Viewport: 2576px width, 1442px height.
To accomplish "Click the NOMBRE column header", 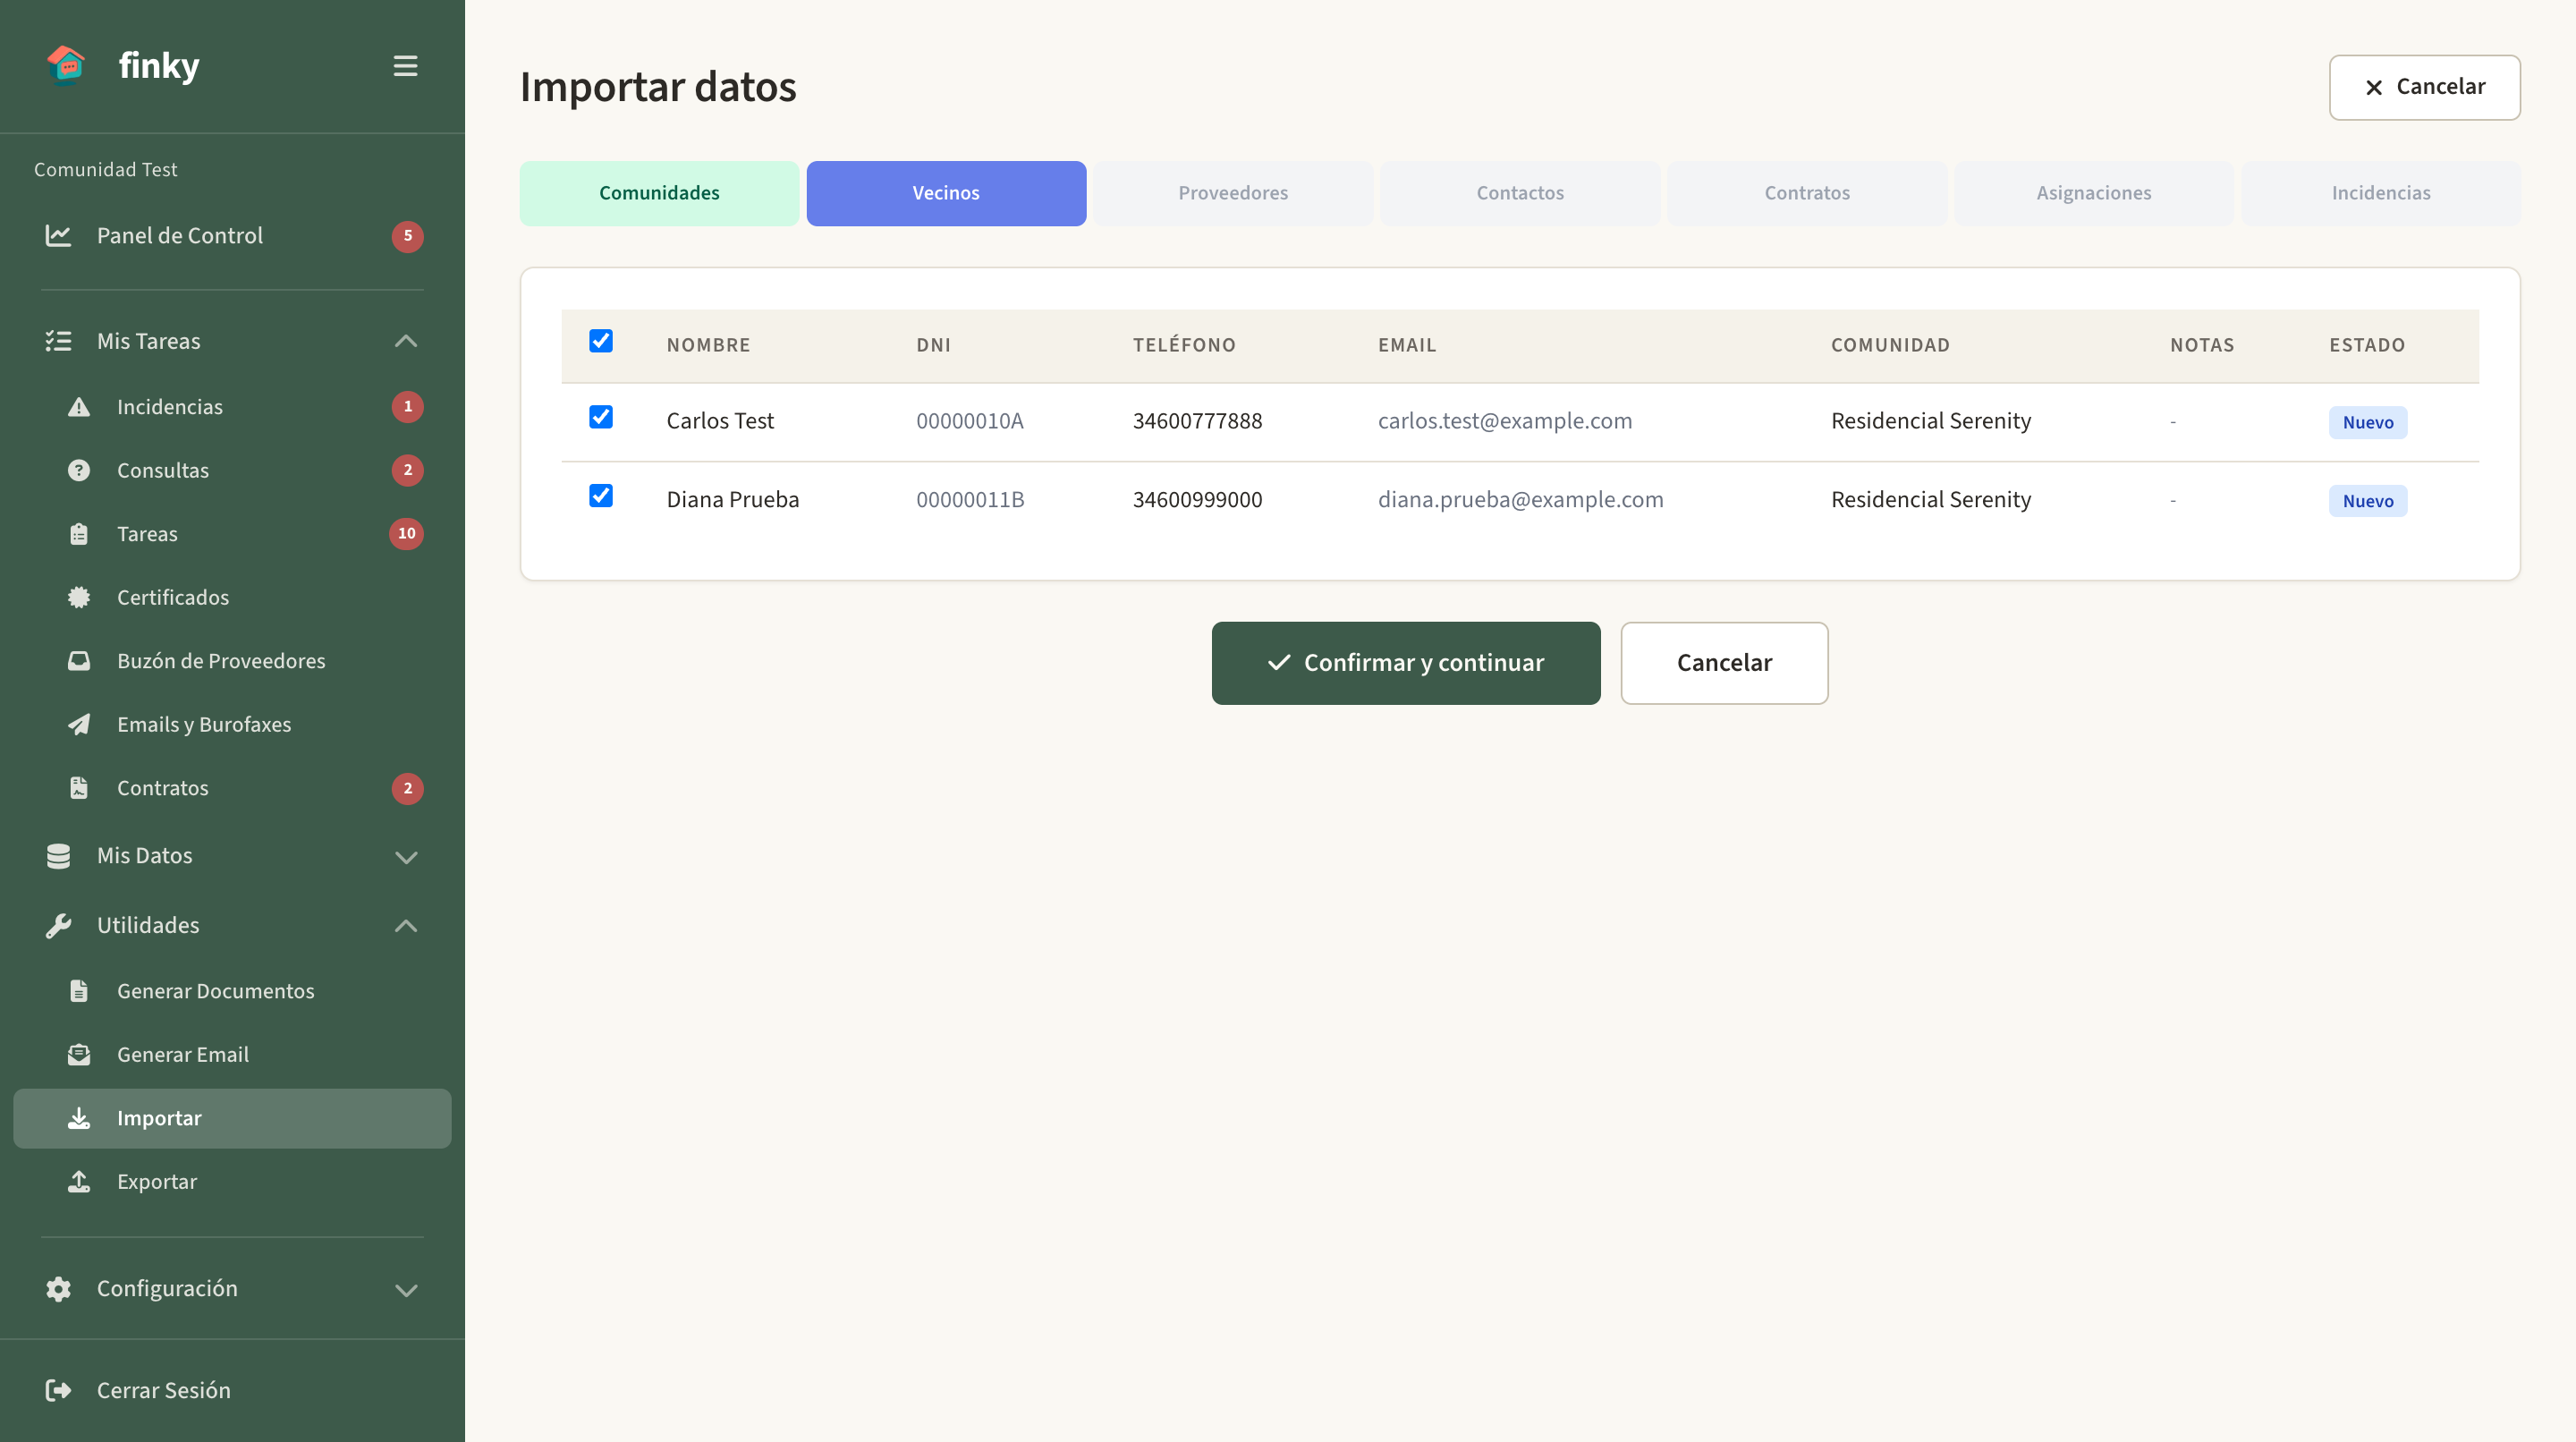I will coord(708,345).
